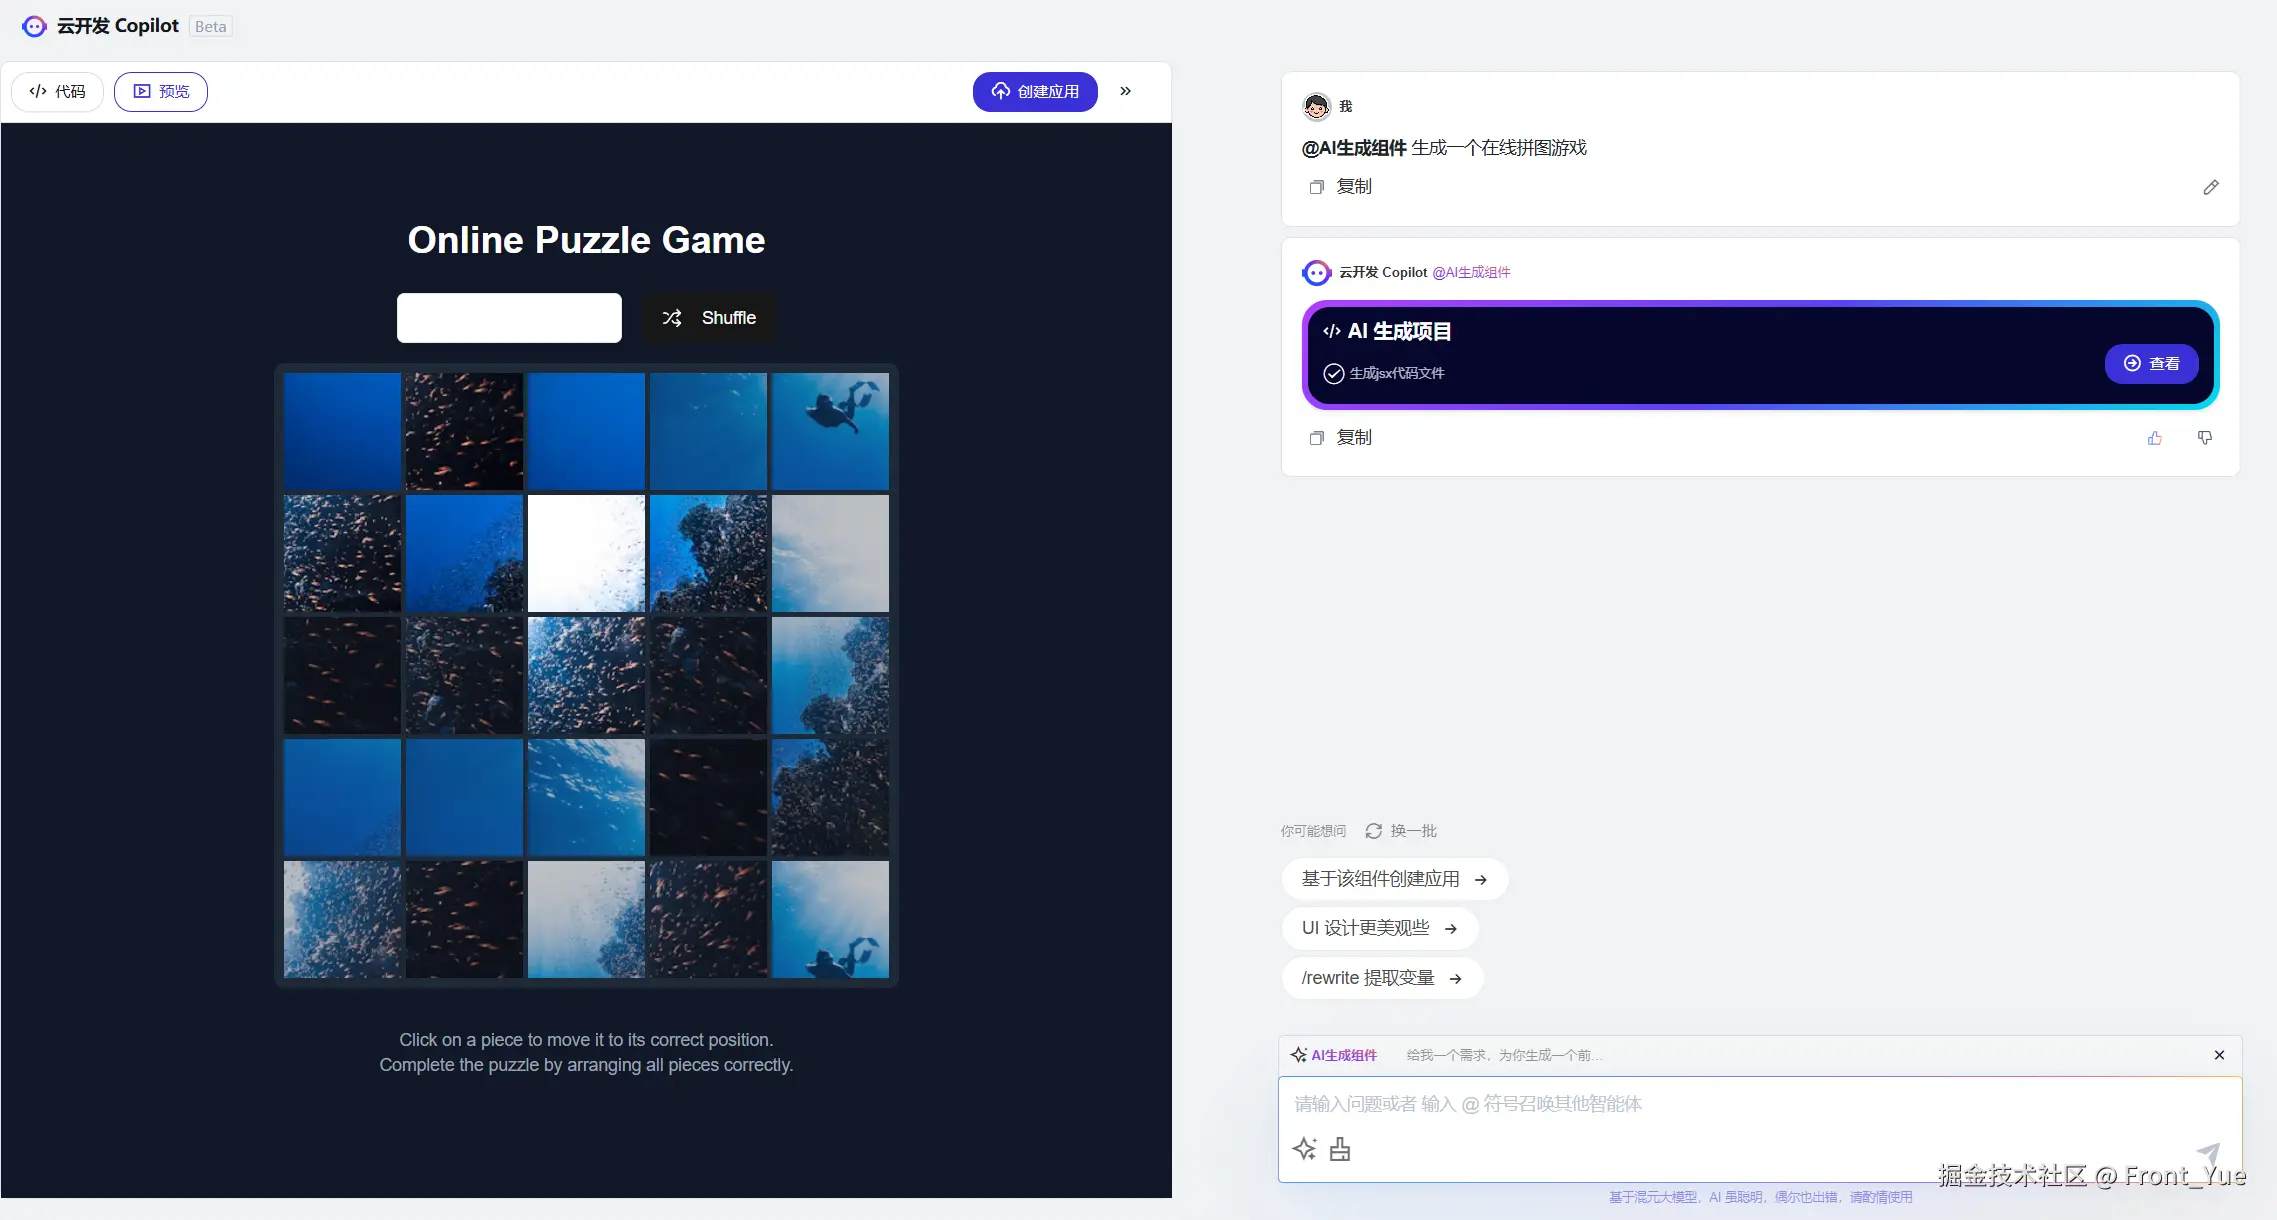
Task: Click the edit pencil icon on user message
Action: click(x=2210, y=187)
